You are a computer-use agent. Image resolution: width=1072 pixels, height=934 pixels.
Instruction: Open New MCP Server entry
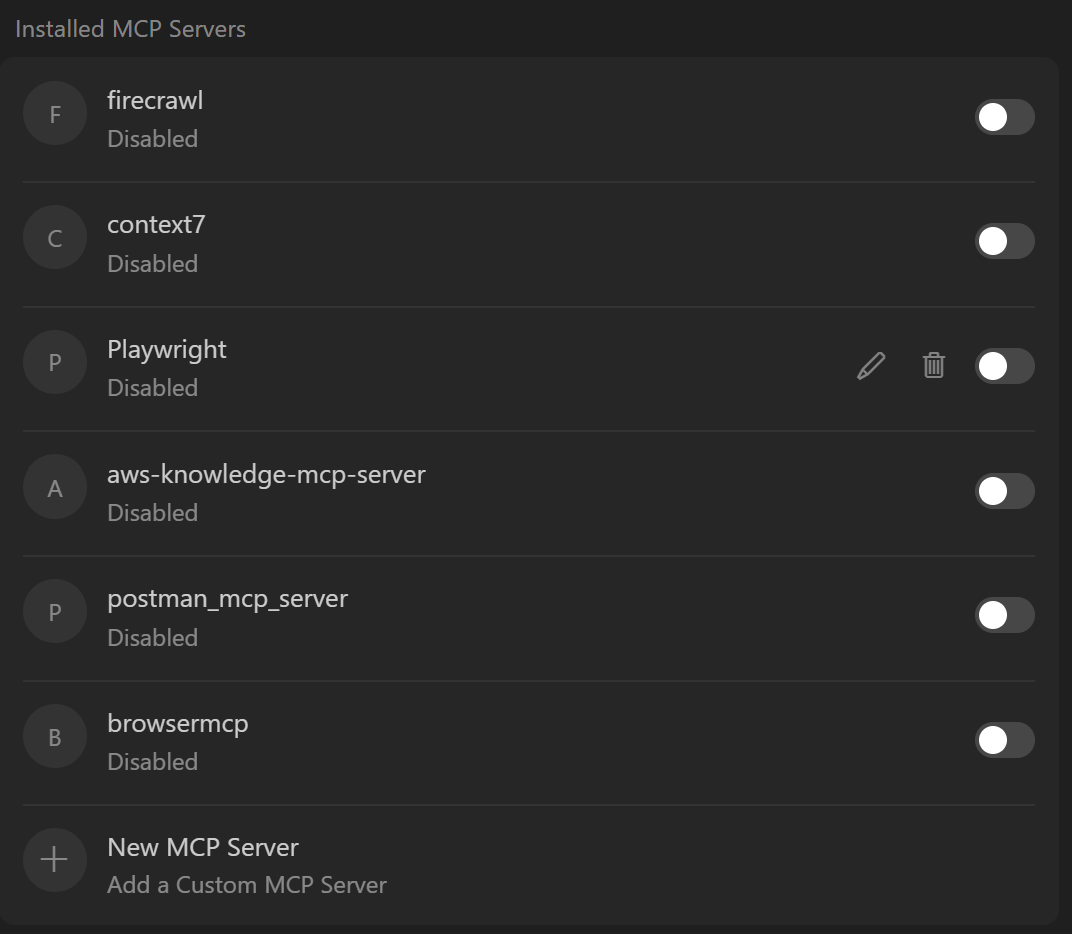pyautogui.click(x=528, y=865)
